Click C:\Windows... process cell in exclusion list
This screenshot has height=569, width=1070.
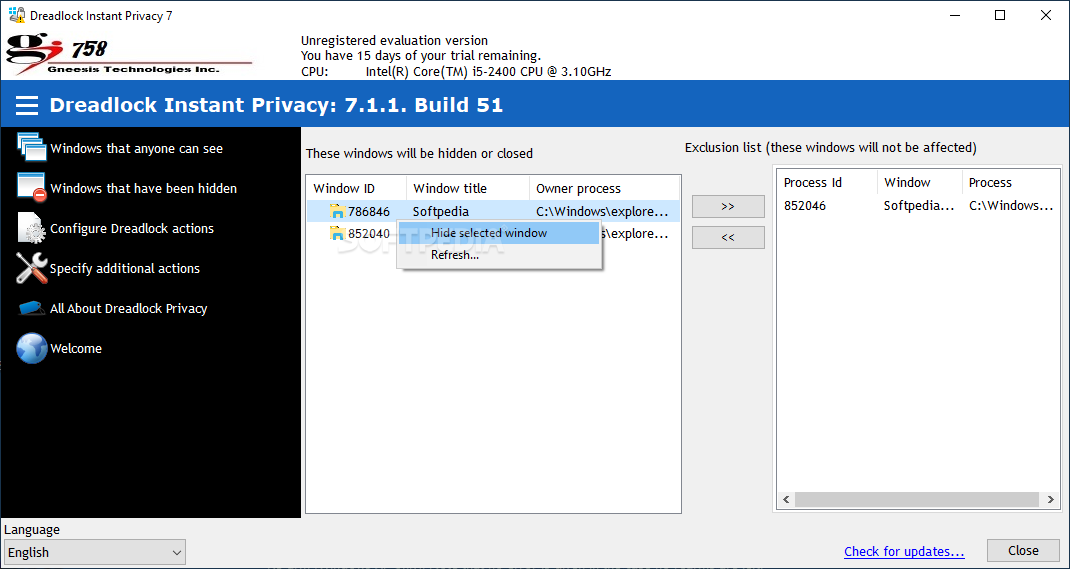pyautogui.click(x=1012, y=205)
